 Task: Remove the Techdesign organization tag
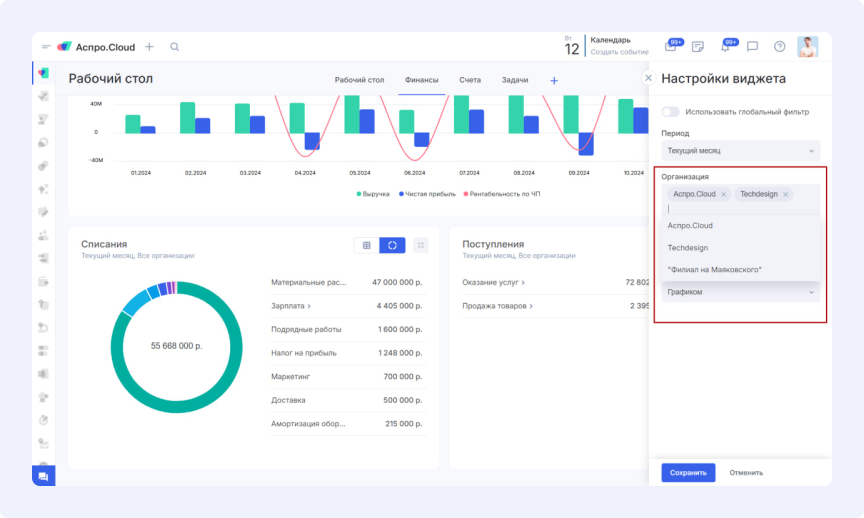(786, 194)
